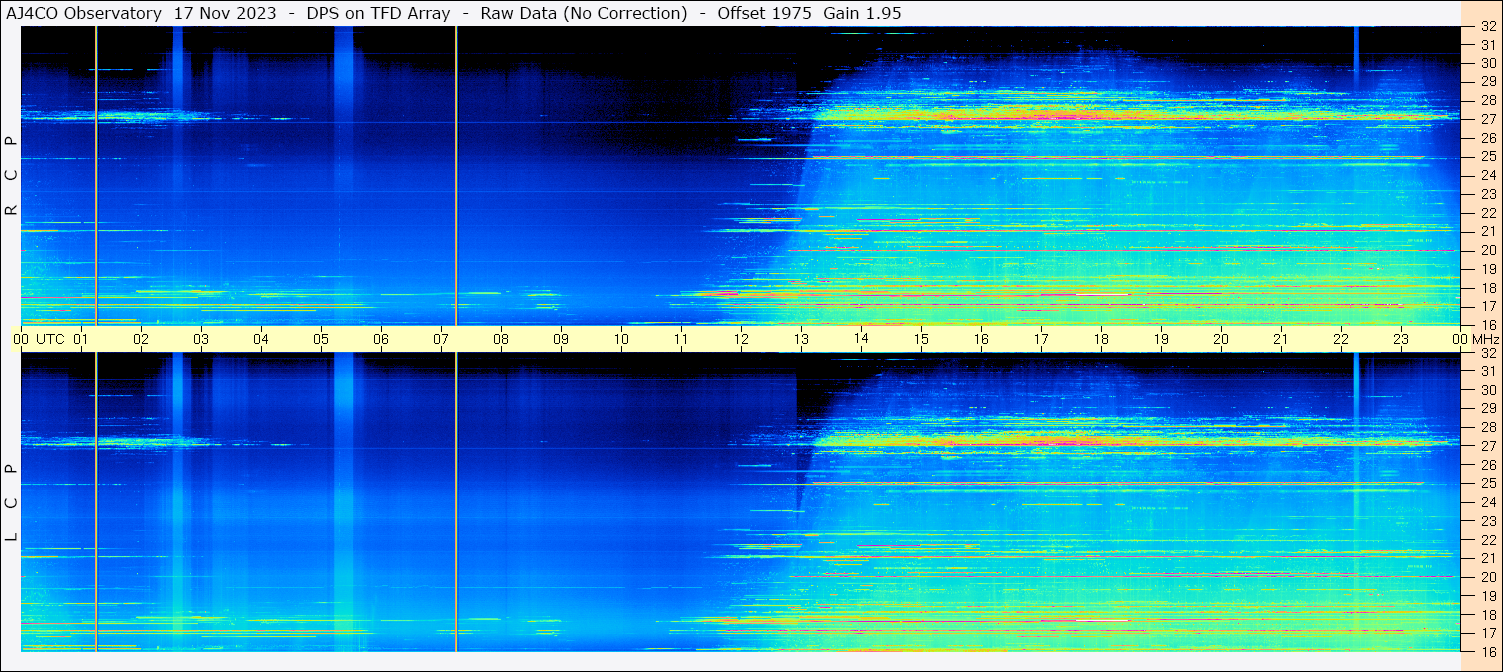Click the 07 hour label on time axis

tap(441, 339)
